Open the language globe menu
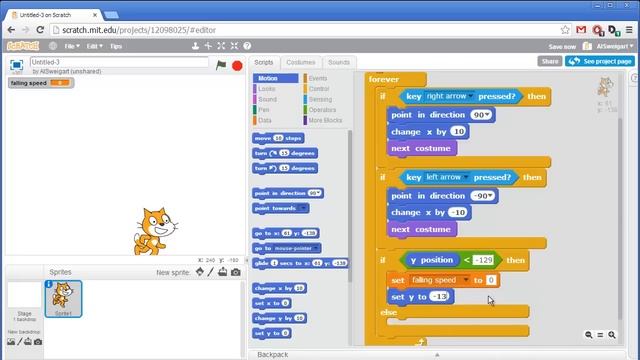 click(53, 46)
